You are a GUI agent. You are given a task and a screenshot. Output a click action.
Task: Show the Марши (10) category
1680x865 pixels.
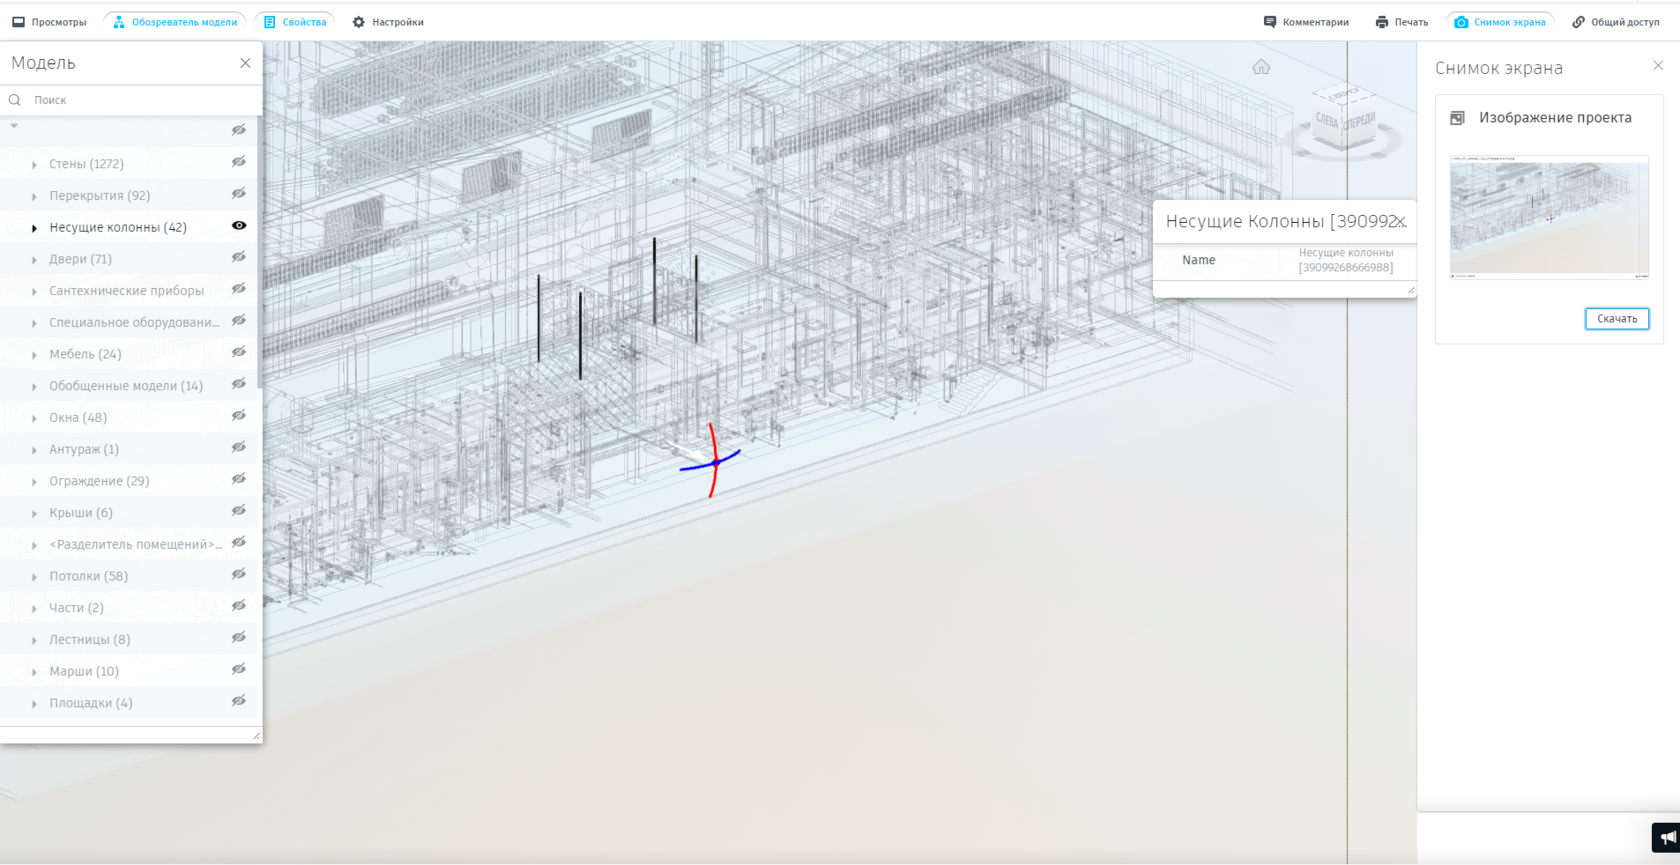point(239,669)
